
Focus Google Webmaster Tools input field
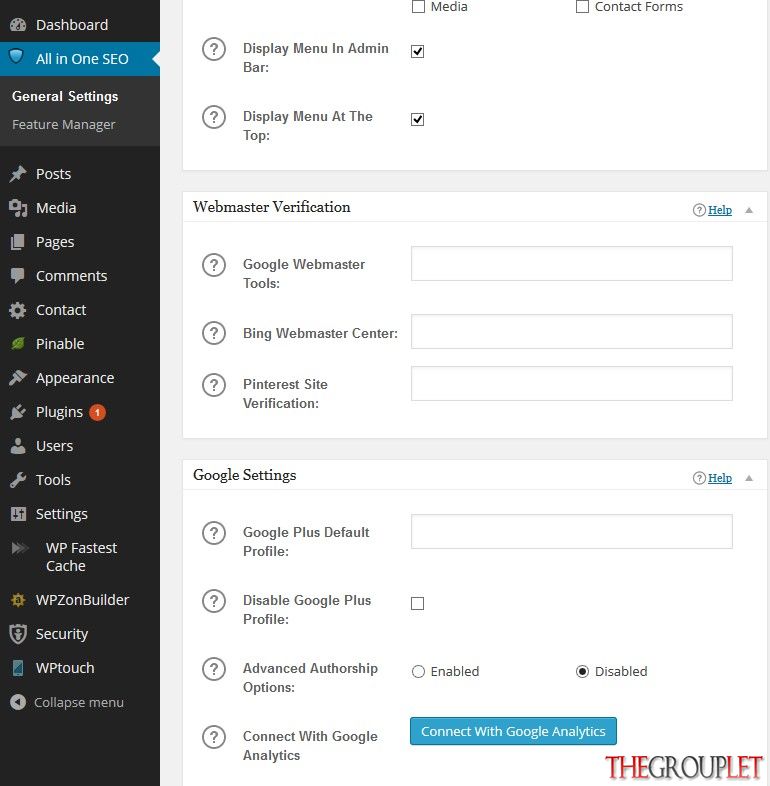(571, 264)
